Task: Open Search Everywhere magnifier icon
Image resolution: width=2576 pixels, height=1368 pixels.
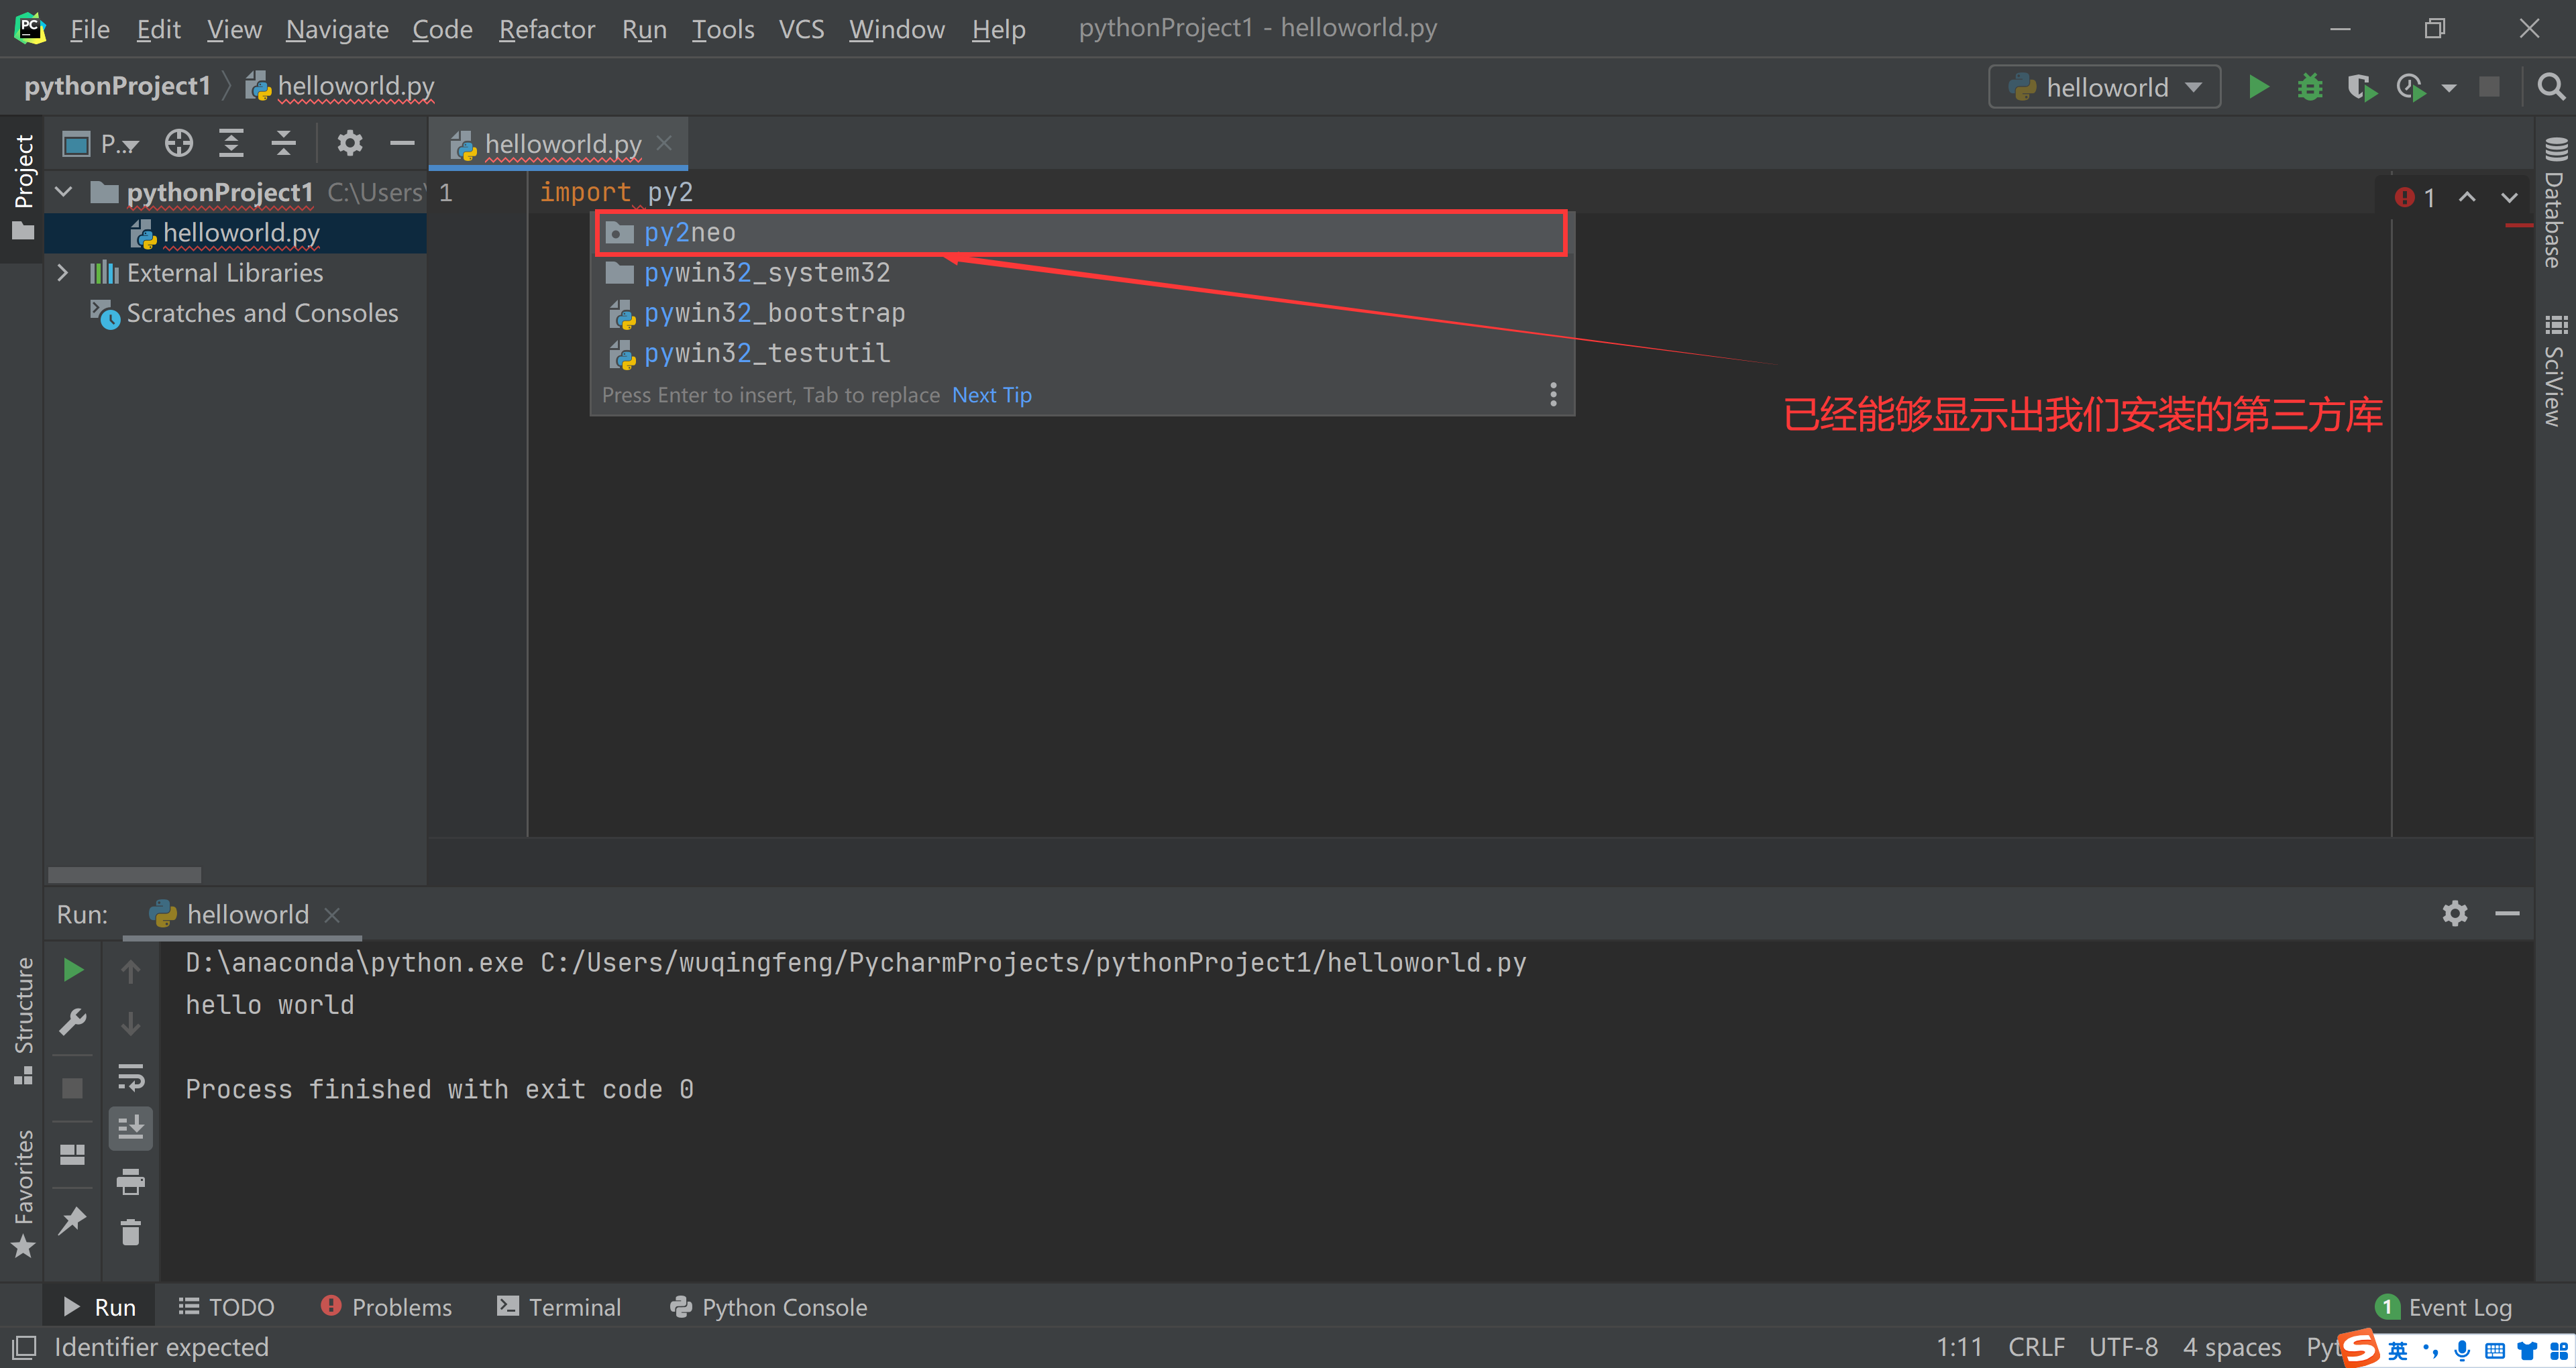Action: [2551, 87]
